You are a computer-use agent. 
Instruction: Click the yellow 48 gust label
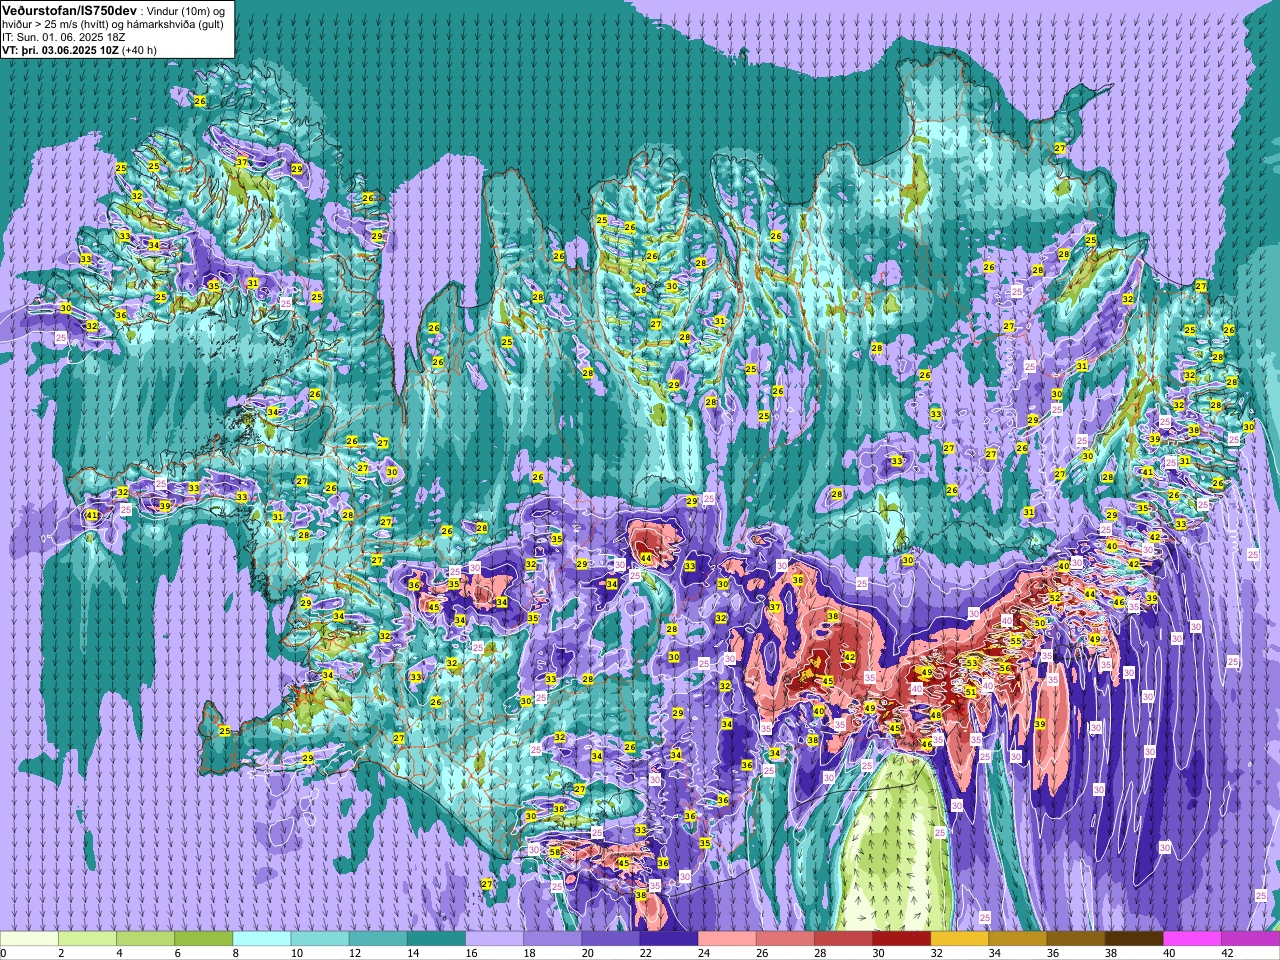click(936, 714)
